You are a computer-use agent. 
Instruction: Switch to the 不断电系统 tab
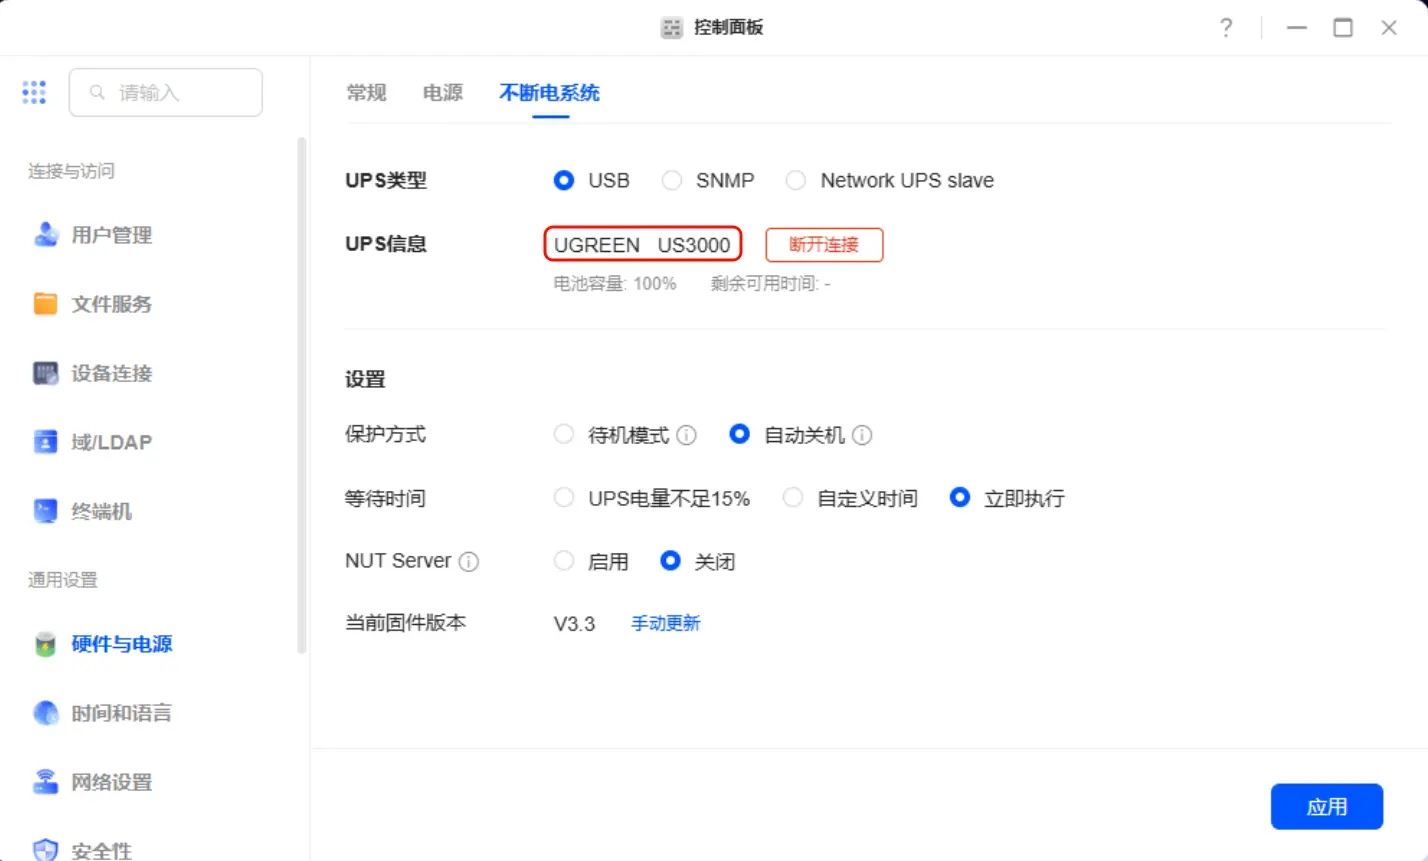[550, 93]
